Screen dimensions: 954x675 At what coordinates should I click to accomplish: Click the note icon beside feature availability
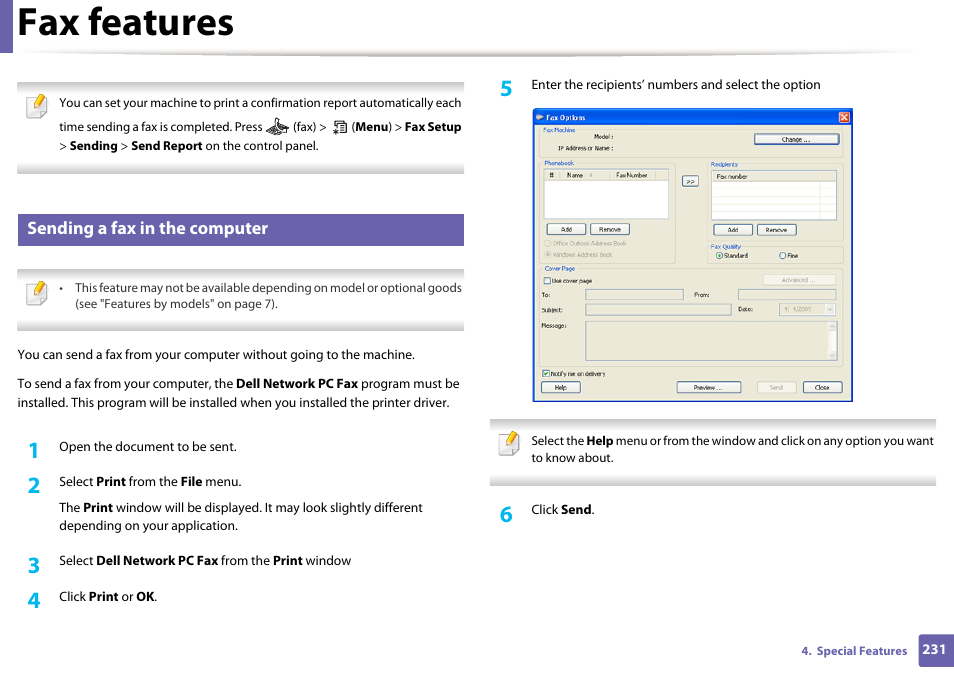pyautogui.click(x=37, y=293)
